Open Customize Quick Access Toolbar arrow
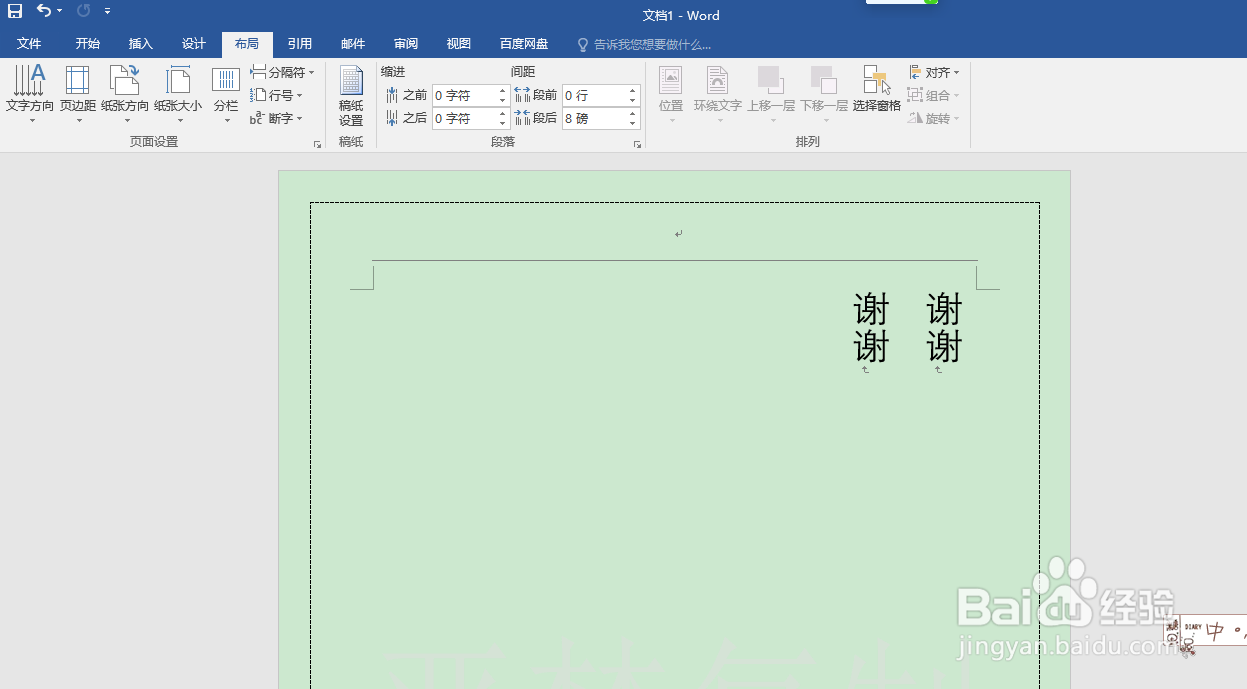Viewport: 1247px width, 689px height. click(x=107, y=11)
